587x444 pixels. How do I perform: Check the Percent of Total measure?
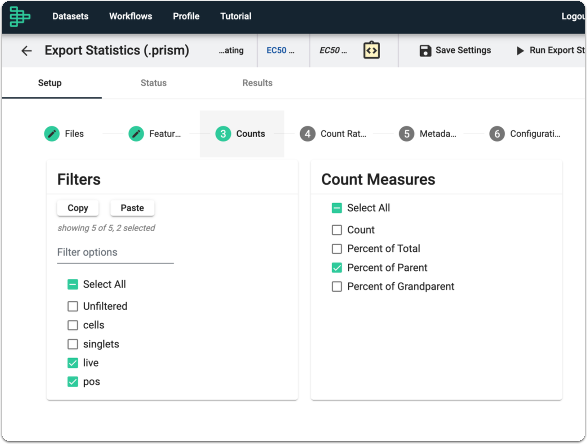click(337, 249)
